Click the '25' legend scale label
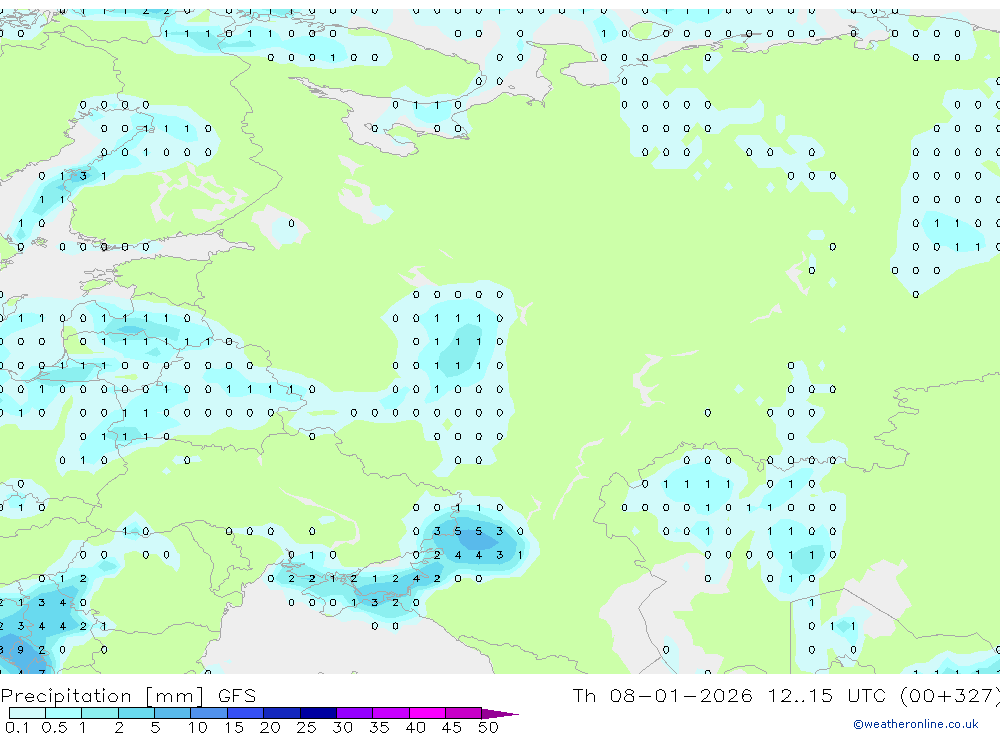The image size is (1000, 733). click(x=307, y=727)
